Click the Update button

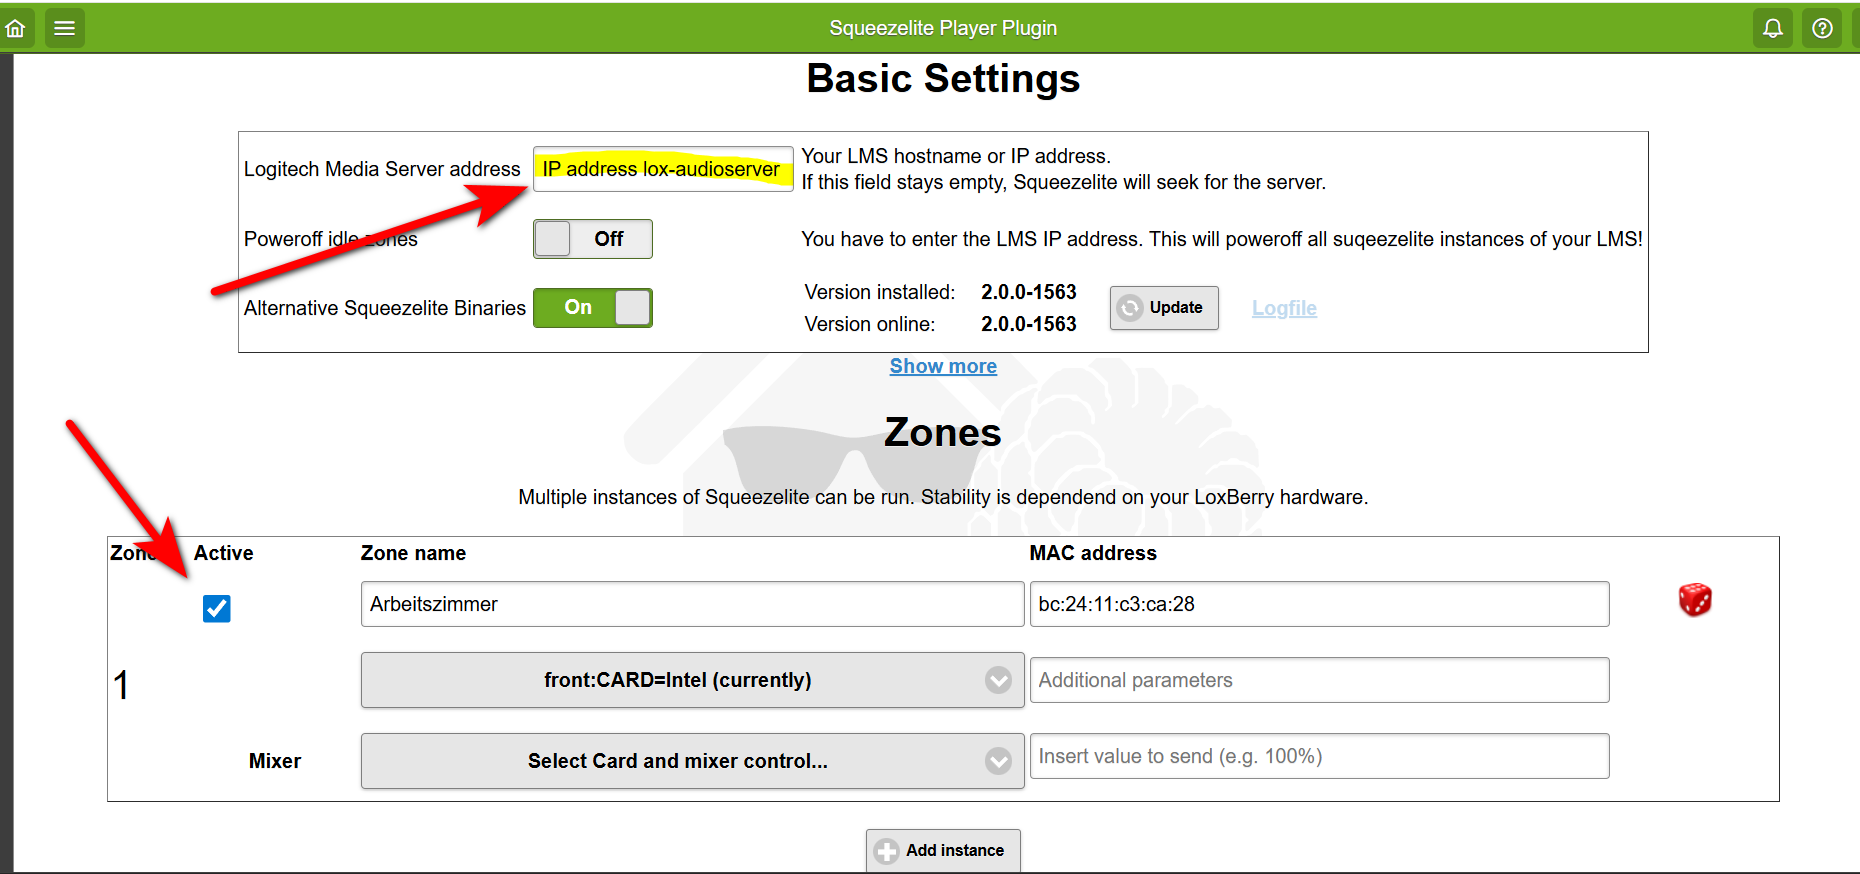click(x=1164, y=308)
